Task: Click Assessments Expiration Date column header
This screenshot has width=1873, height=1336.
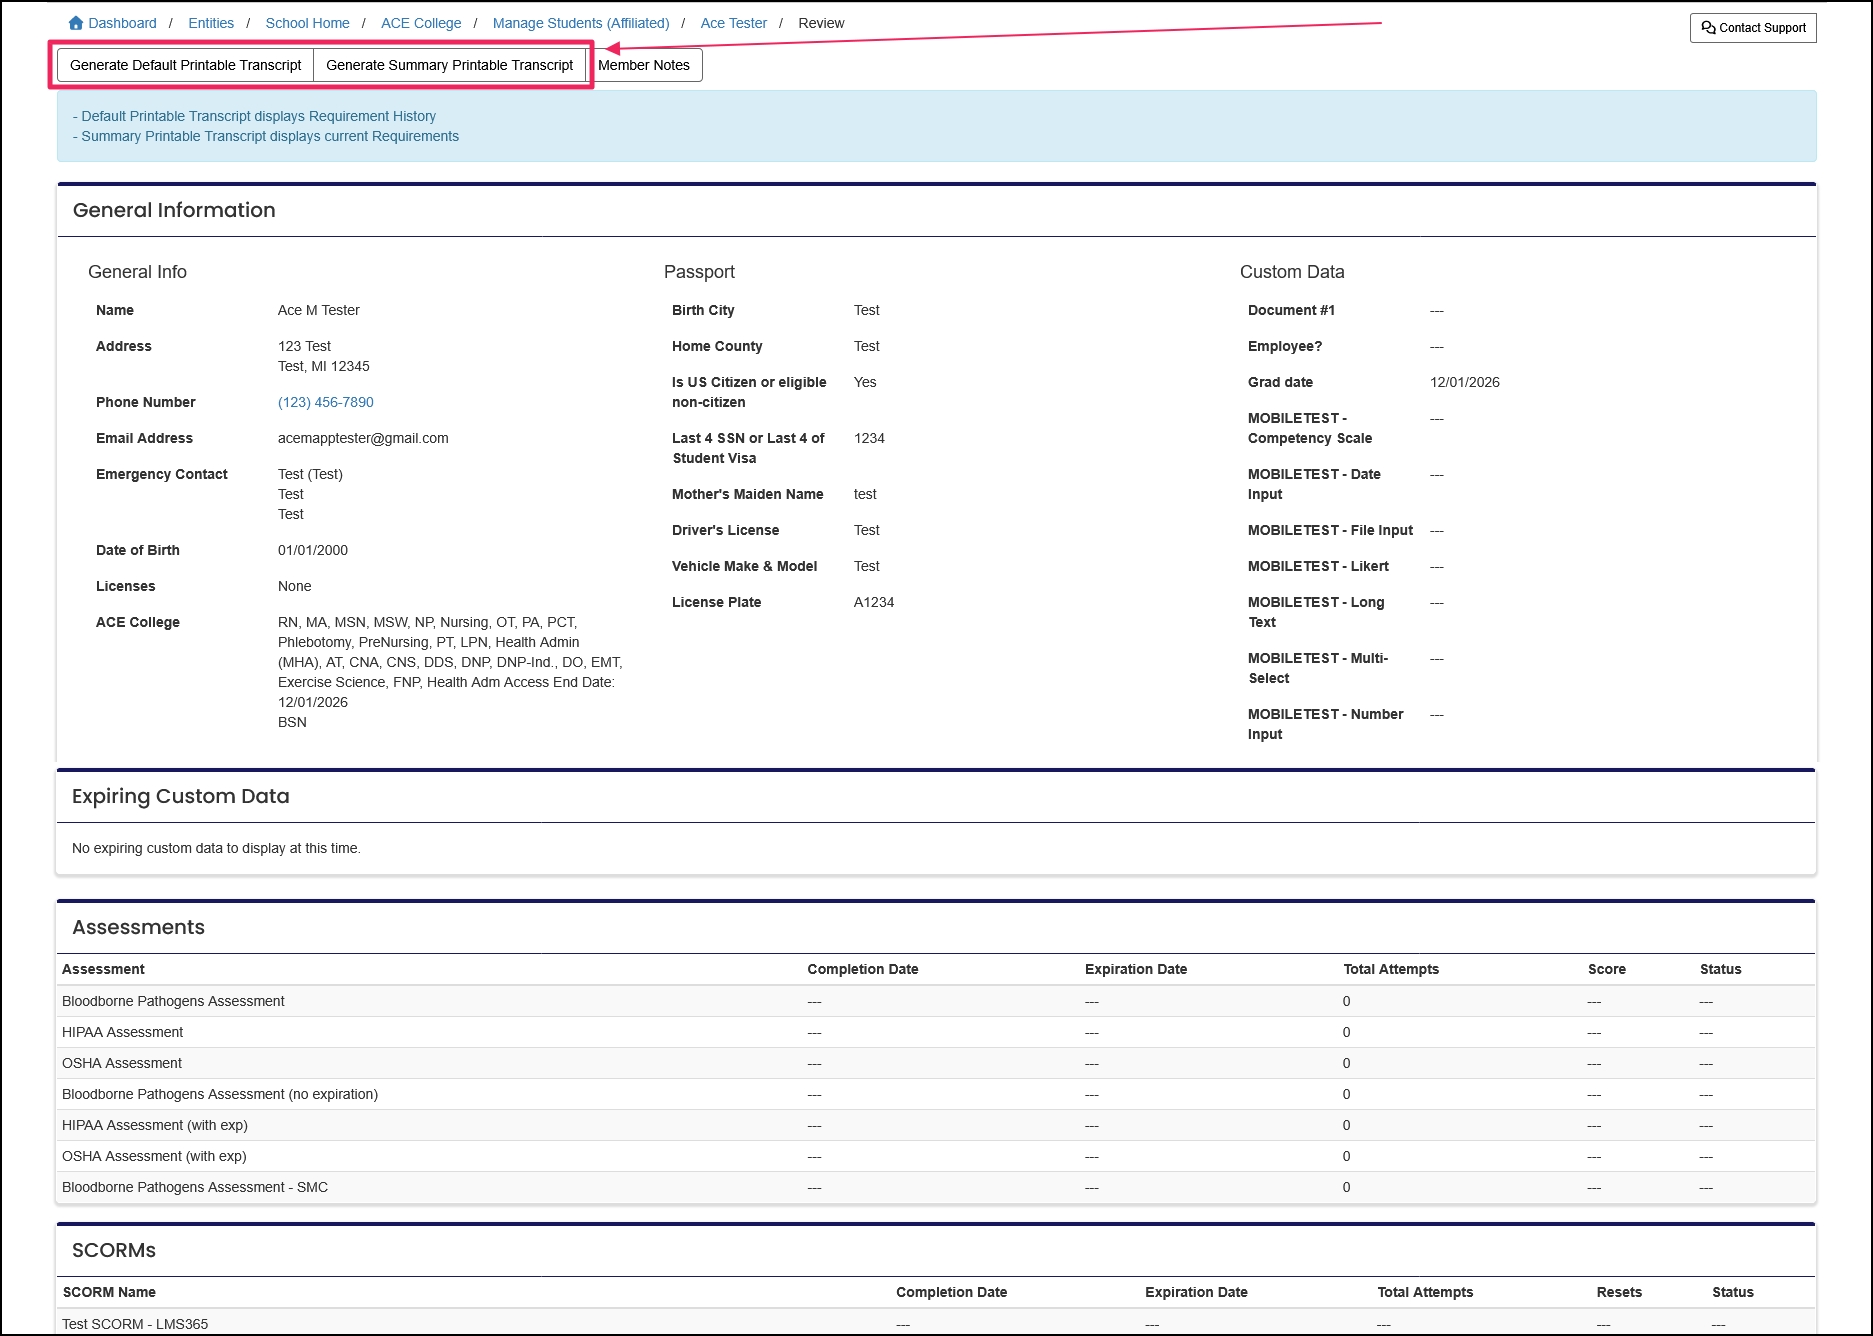Action: 1136,969
